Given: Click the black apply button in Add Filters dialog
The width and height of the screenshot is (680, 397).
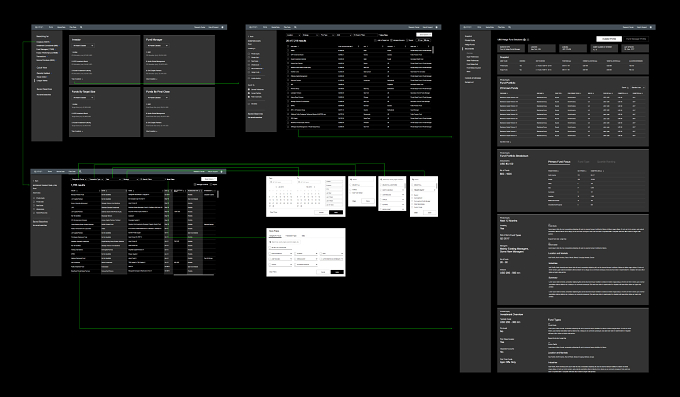Looking at the screenshot, I should pyautogui.click(x=337, y=272).
